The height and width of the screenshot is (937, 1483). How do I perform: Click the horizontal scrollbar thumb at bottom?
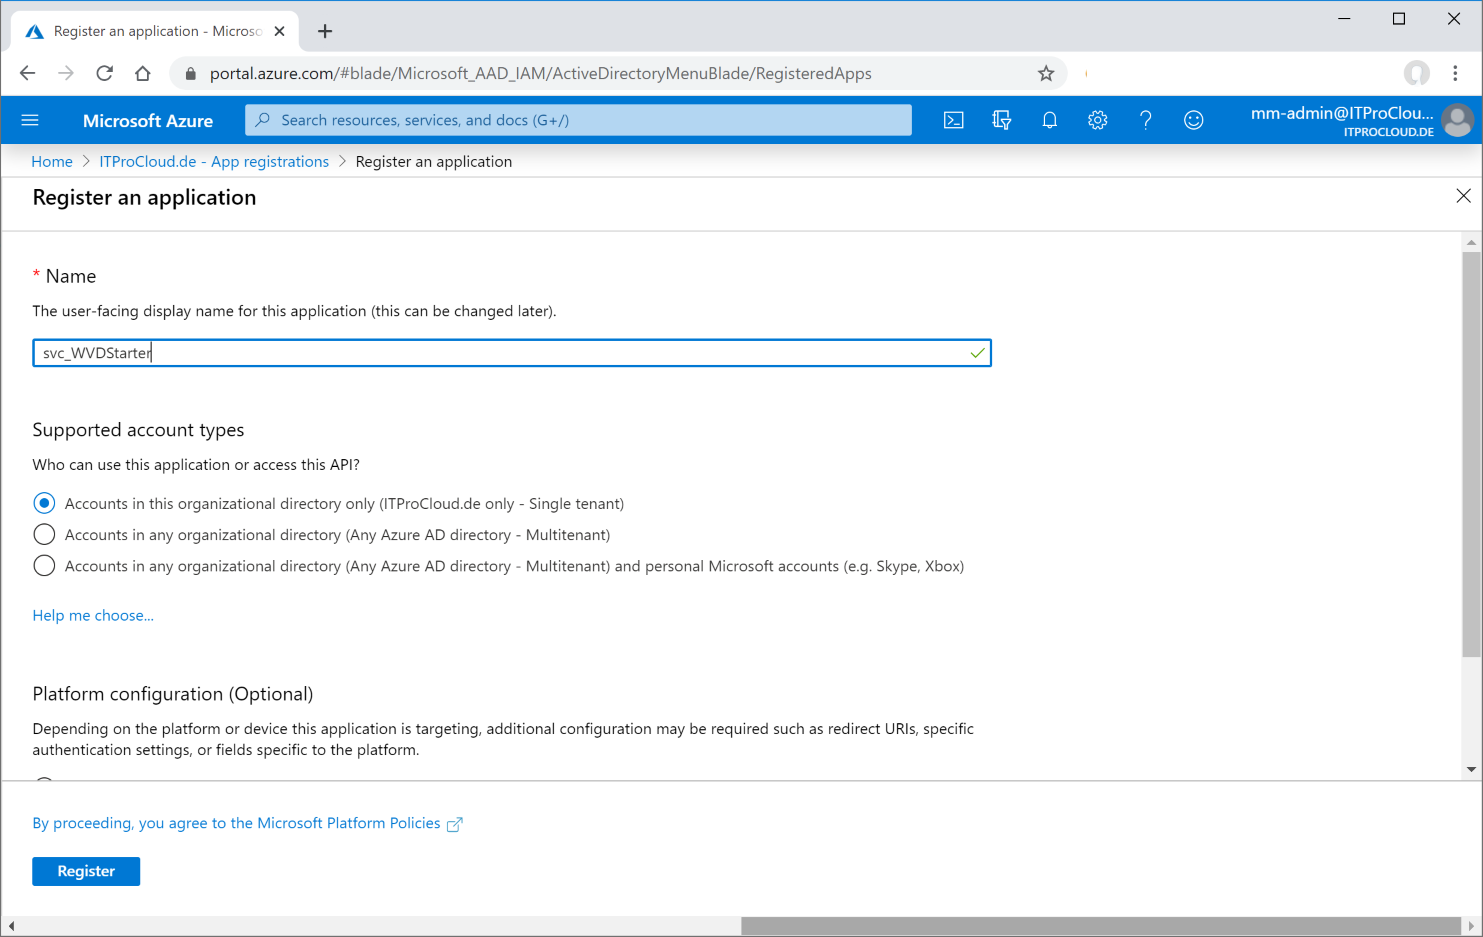[x=1101, y=926]
